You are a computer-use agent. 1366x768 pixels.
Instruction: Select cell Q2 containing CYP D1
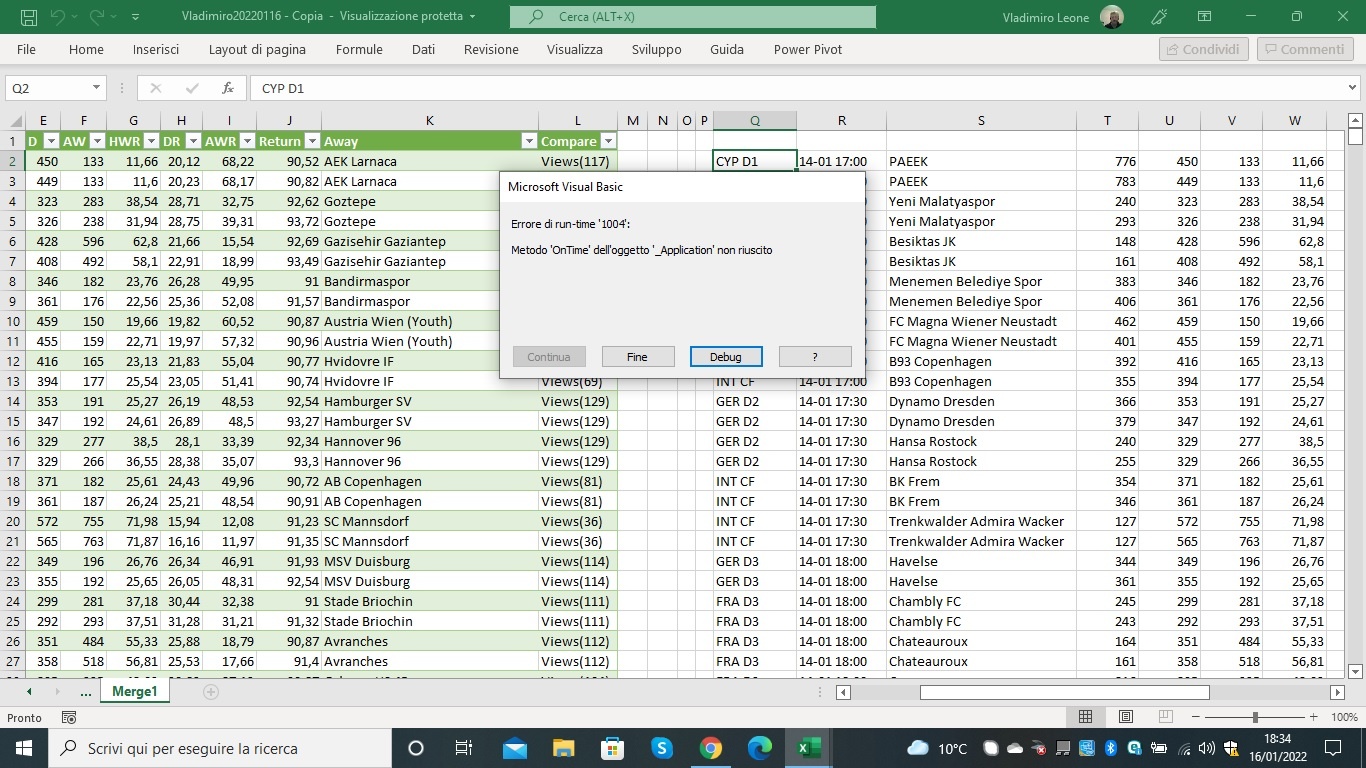[x=754, y=161]
